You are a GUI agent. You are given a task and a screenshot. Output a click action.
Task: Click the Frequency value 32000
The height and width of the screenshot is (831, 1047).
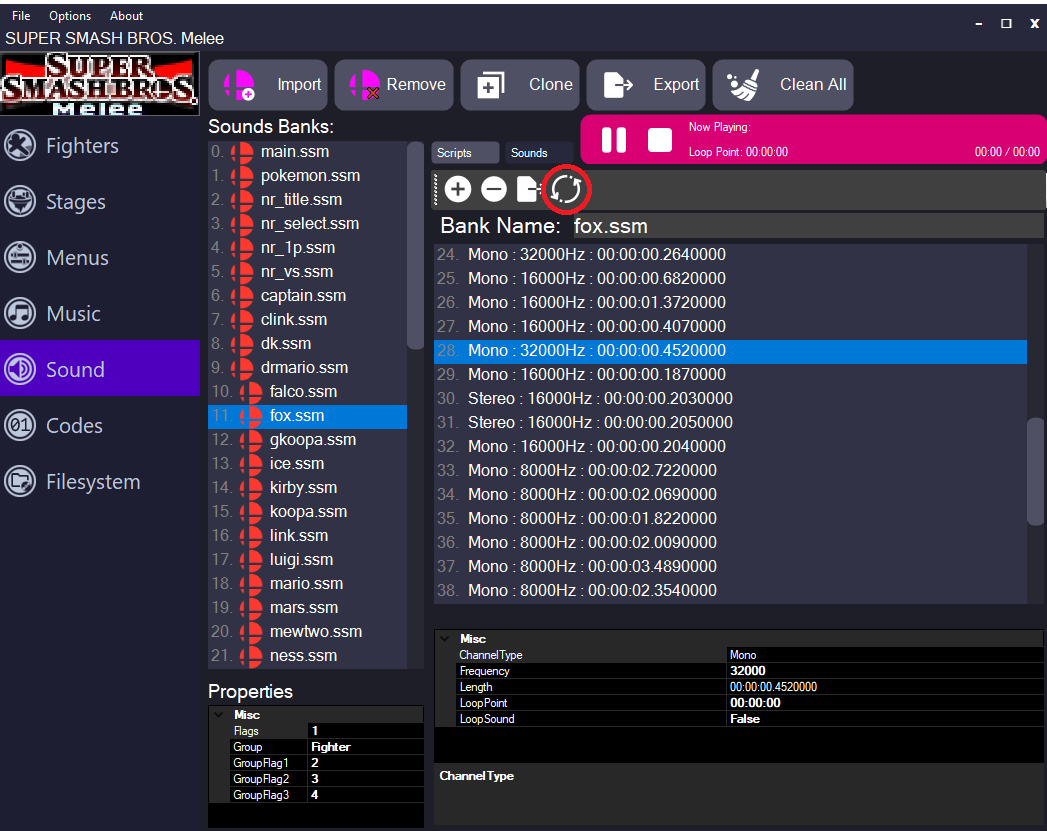[884, 671]
